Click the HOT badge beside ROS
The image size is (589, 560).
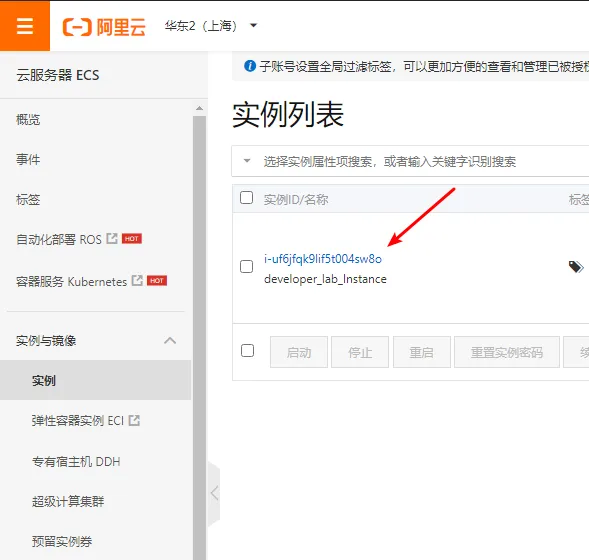click(x=132, y=239)
